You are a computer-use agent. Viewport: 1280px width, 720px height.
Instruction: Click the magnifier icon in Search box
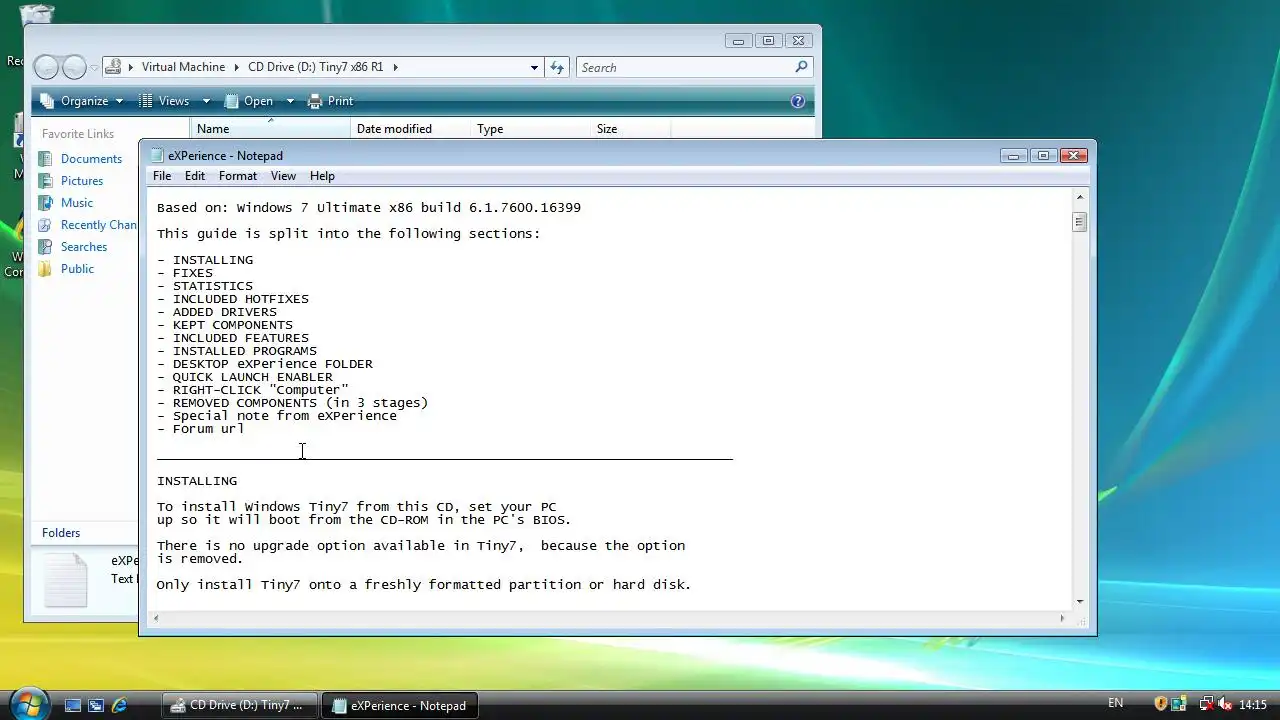click(x=801, y=67)
